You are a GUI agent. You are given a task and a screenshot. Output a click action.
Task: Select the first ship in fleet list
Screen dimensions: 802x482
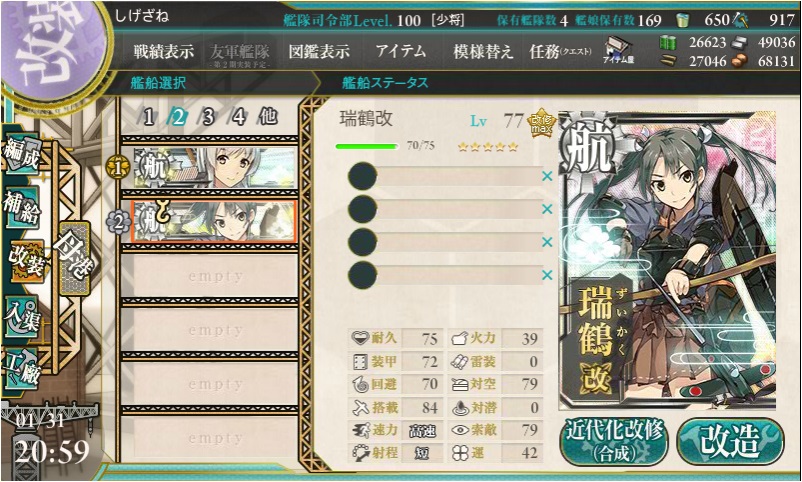coord(210,167)
